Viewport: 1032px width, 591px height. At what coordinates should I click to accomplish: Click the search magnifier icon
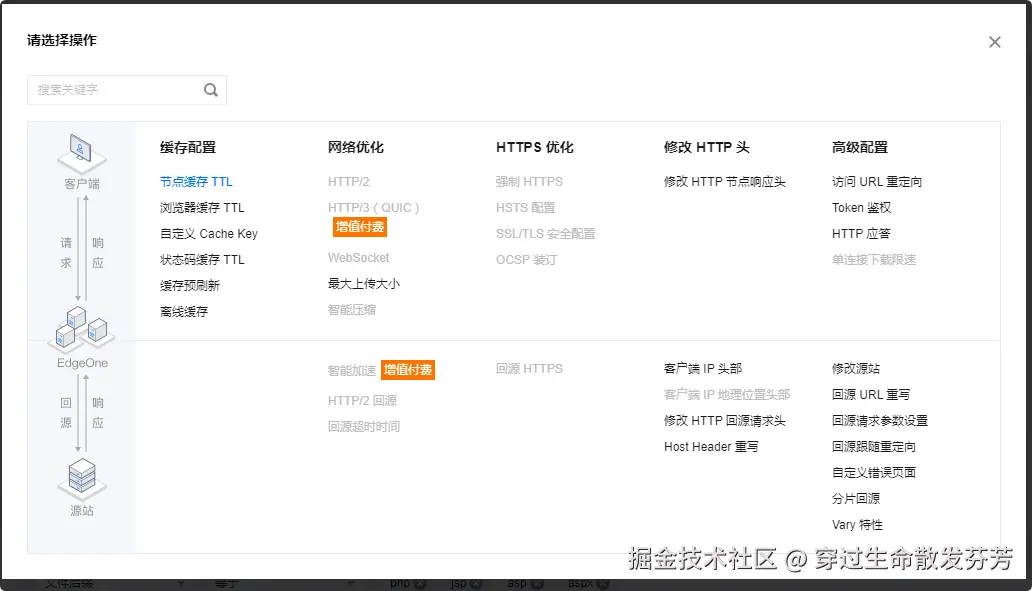tap(210, 89)
